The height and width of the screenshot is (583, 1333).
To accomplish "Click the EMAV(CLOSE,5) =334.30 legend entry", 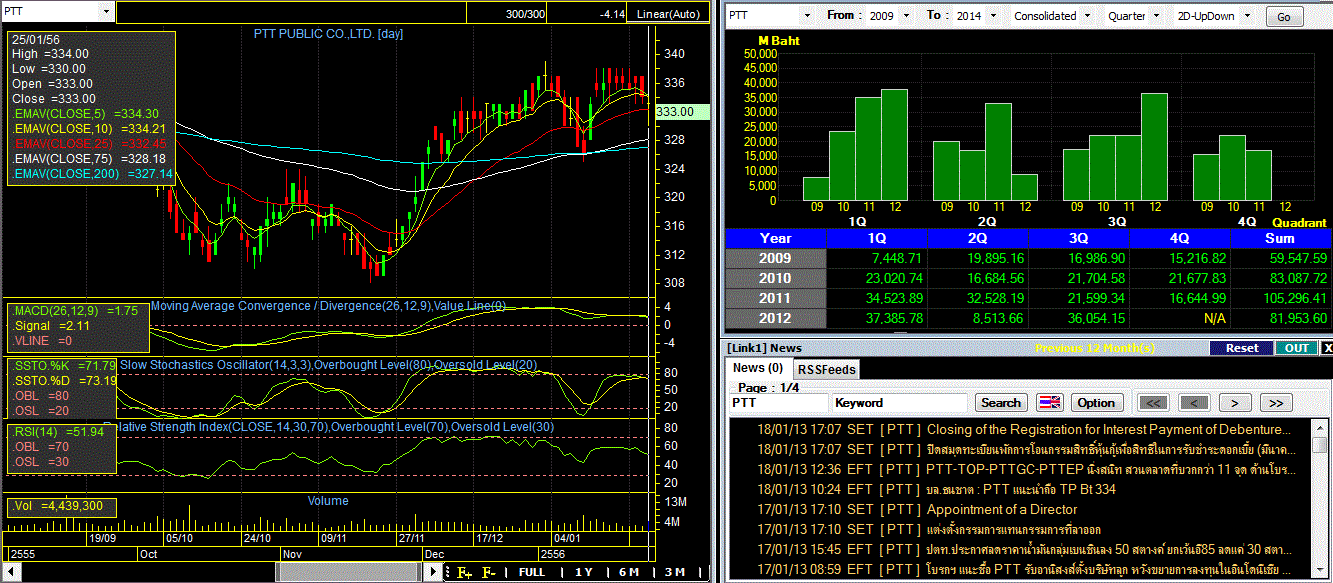I will tap(85, 114).
